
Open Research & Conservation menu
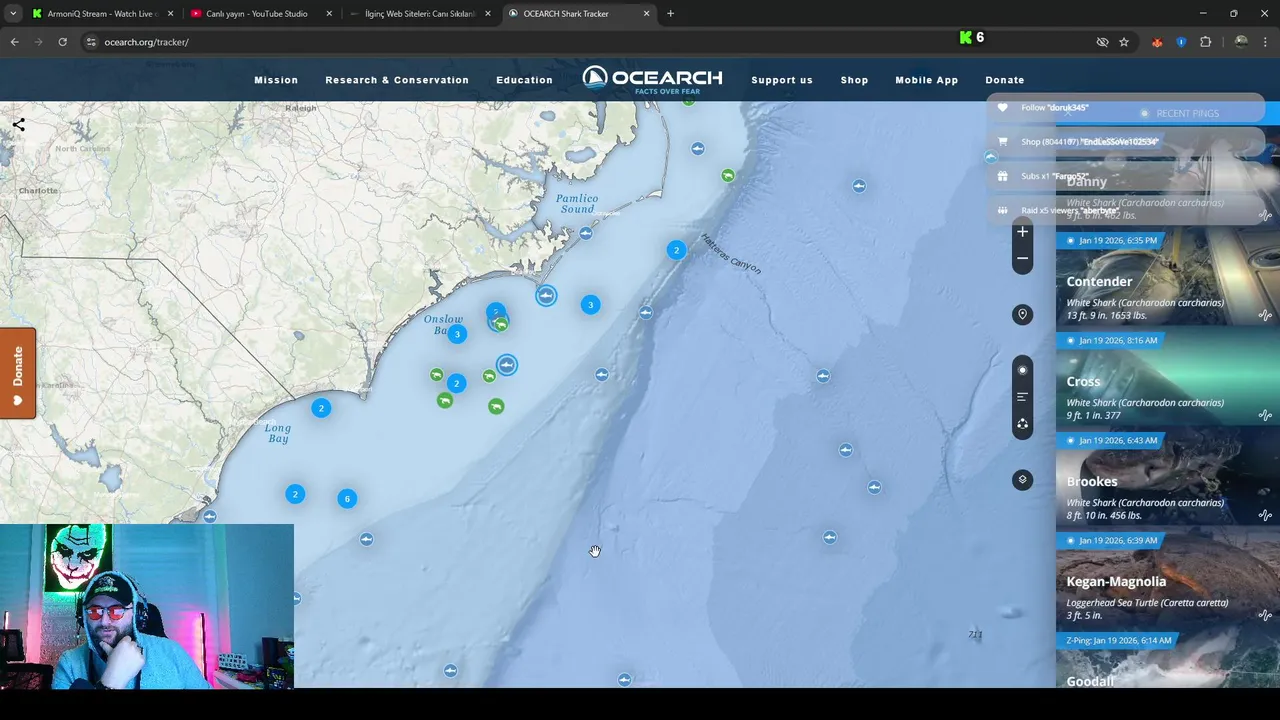397,80
